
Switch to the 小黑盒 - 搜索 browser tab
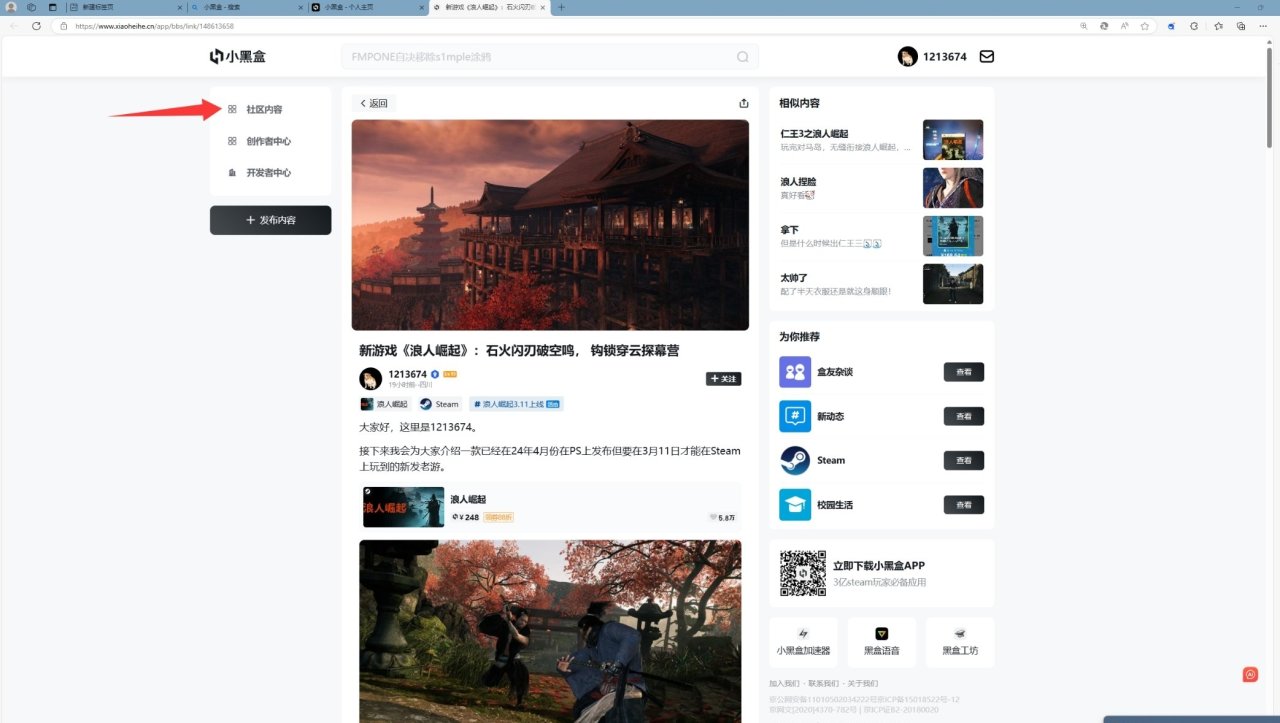pyautogui.click(x=247, y=7)
